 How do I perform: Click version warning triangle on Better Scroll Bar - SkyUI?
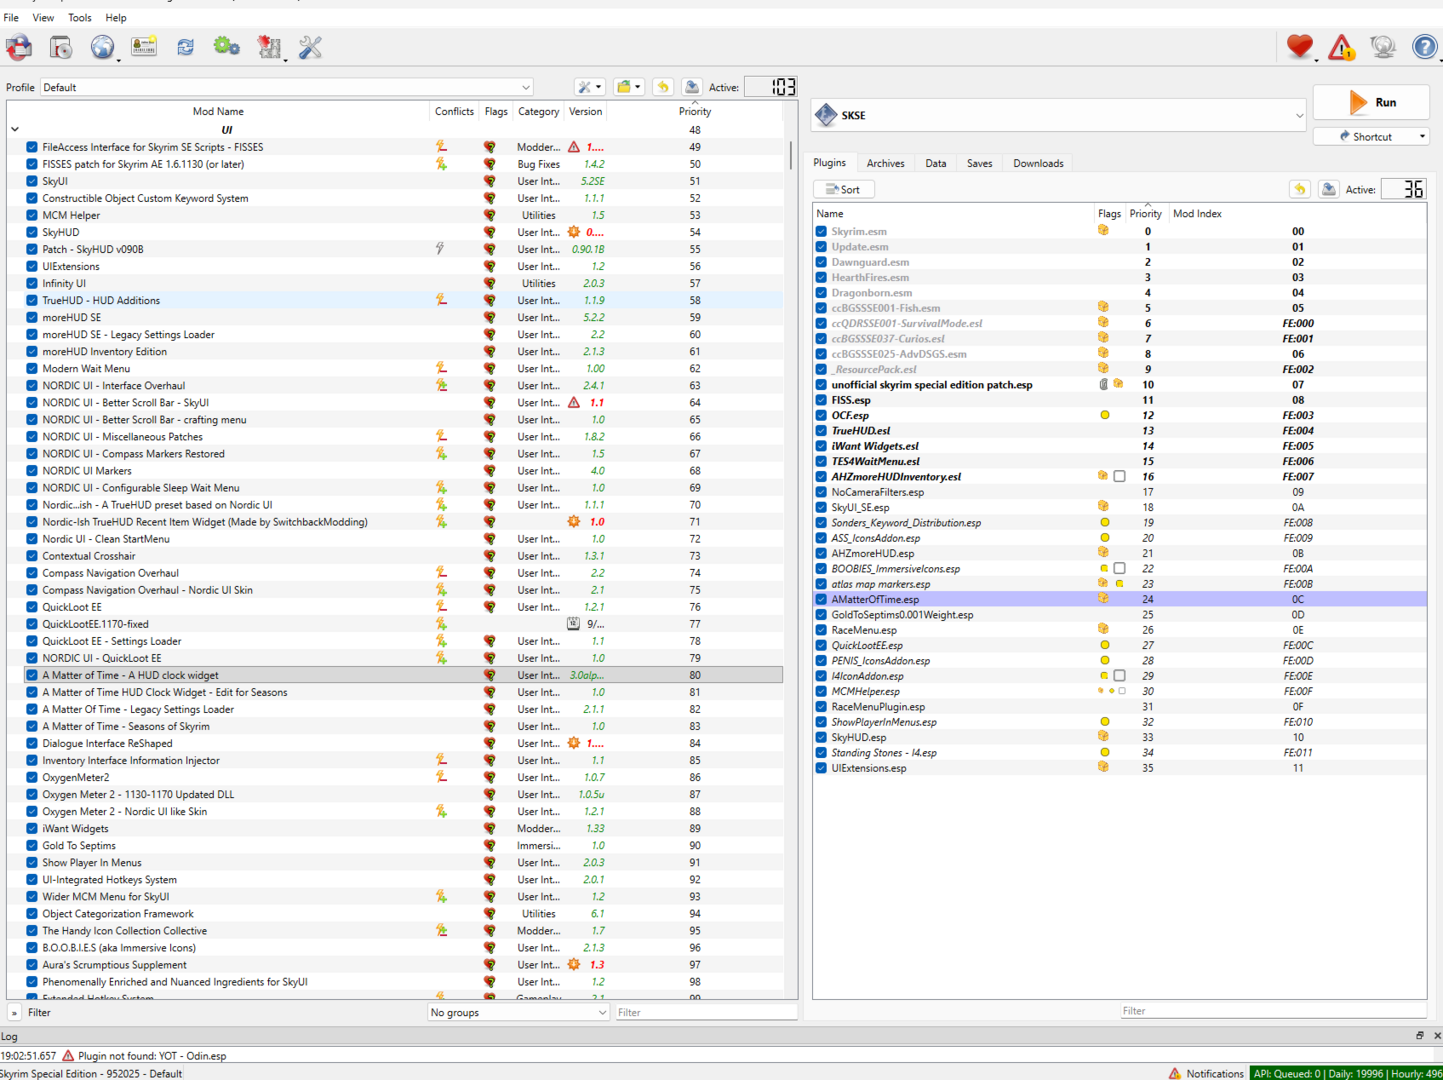point(574,402)
